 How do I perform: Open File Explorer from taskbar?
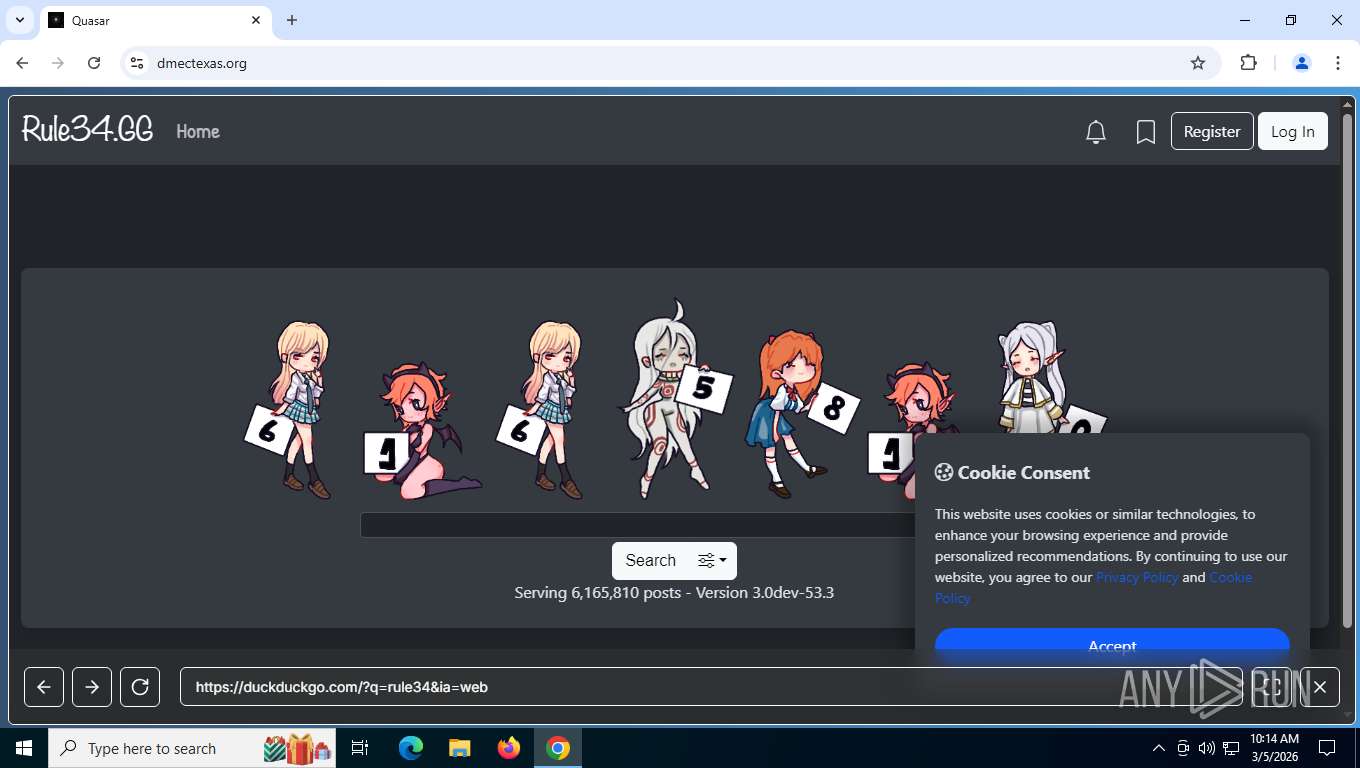[460, 748]
